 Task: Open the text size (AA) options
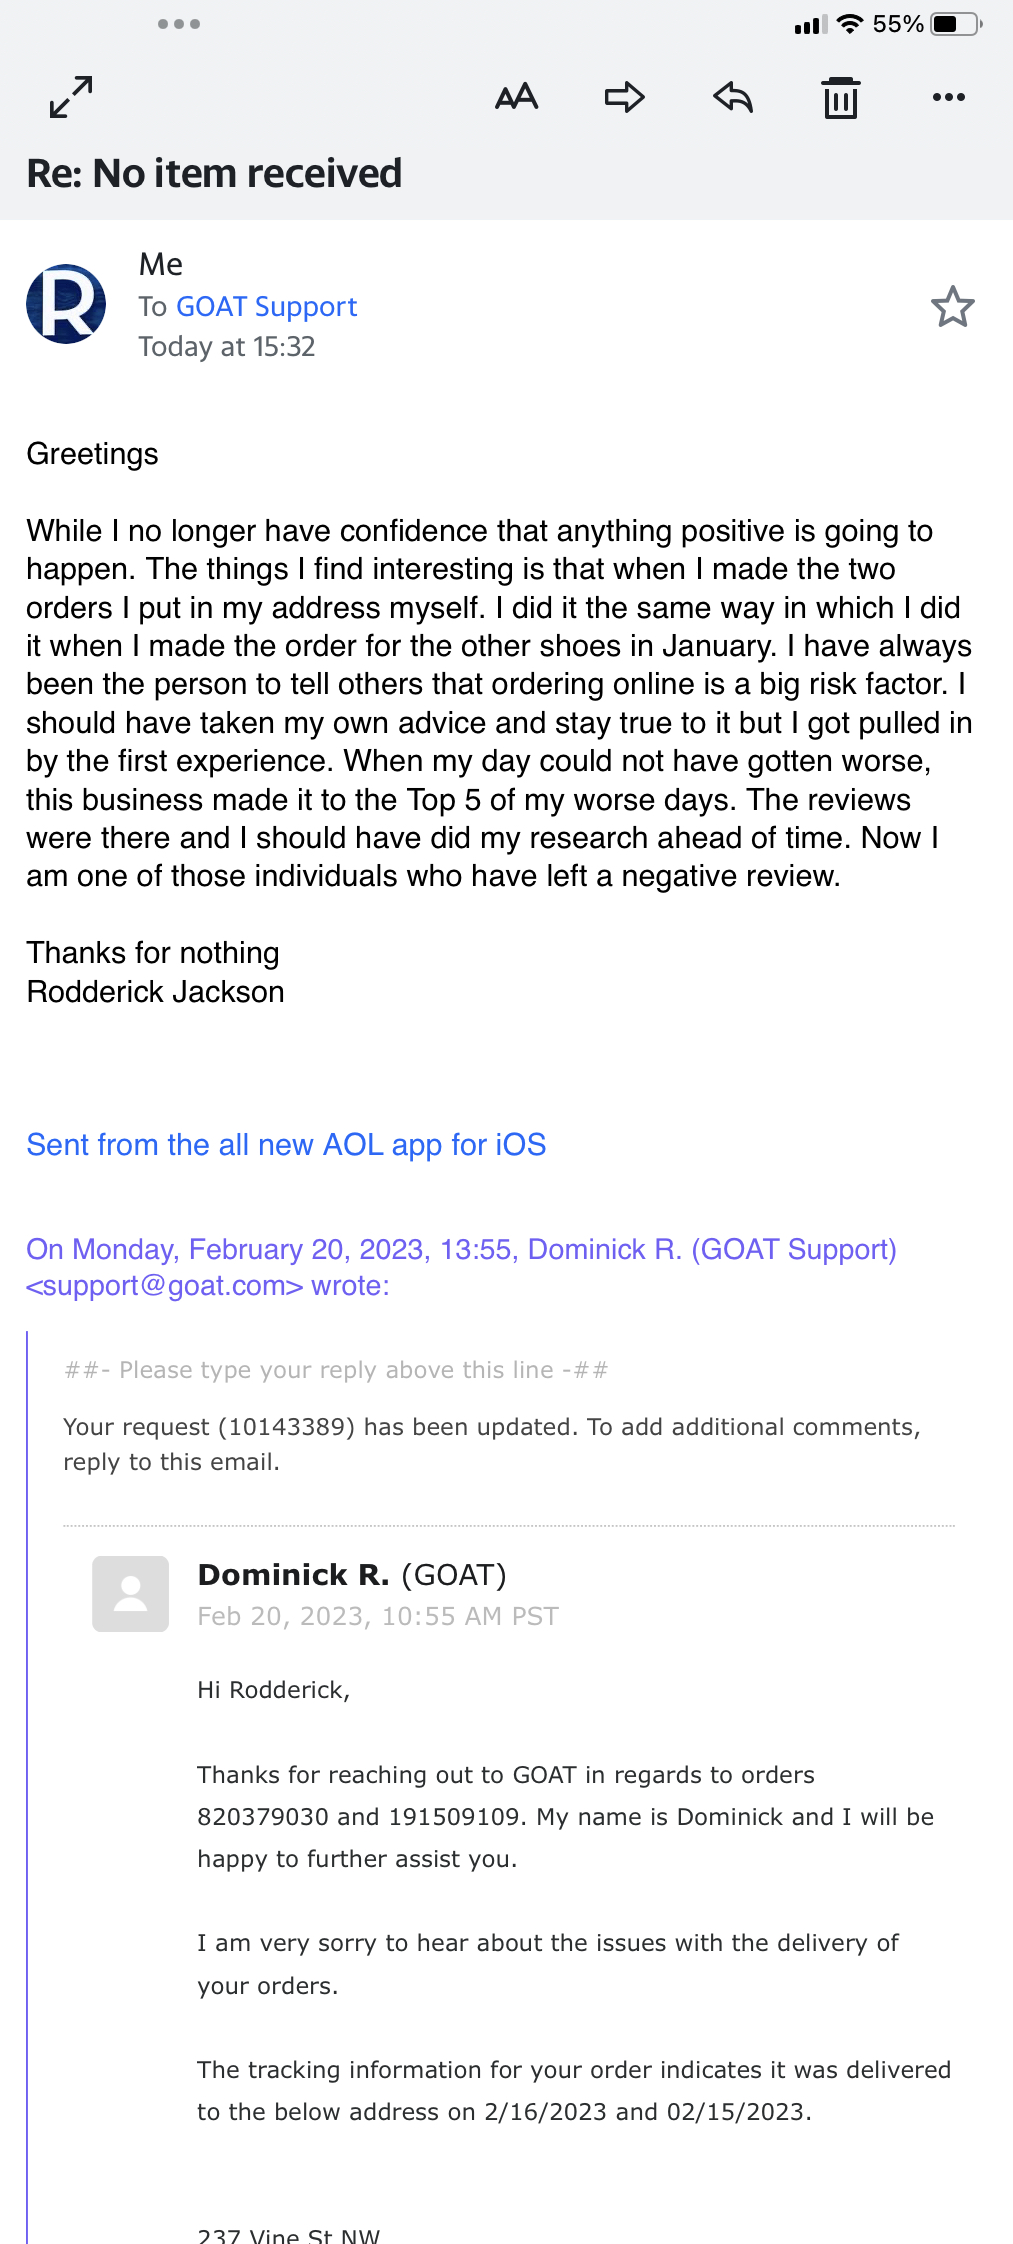(518, 97)
